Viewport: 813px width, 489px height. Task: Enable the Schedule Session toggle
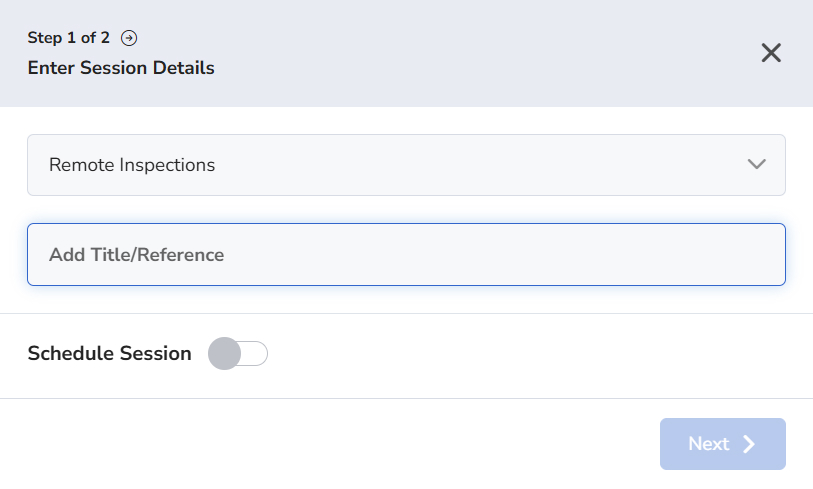click(238, 353)
